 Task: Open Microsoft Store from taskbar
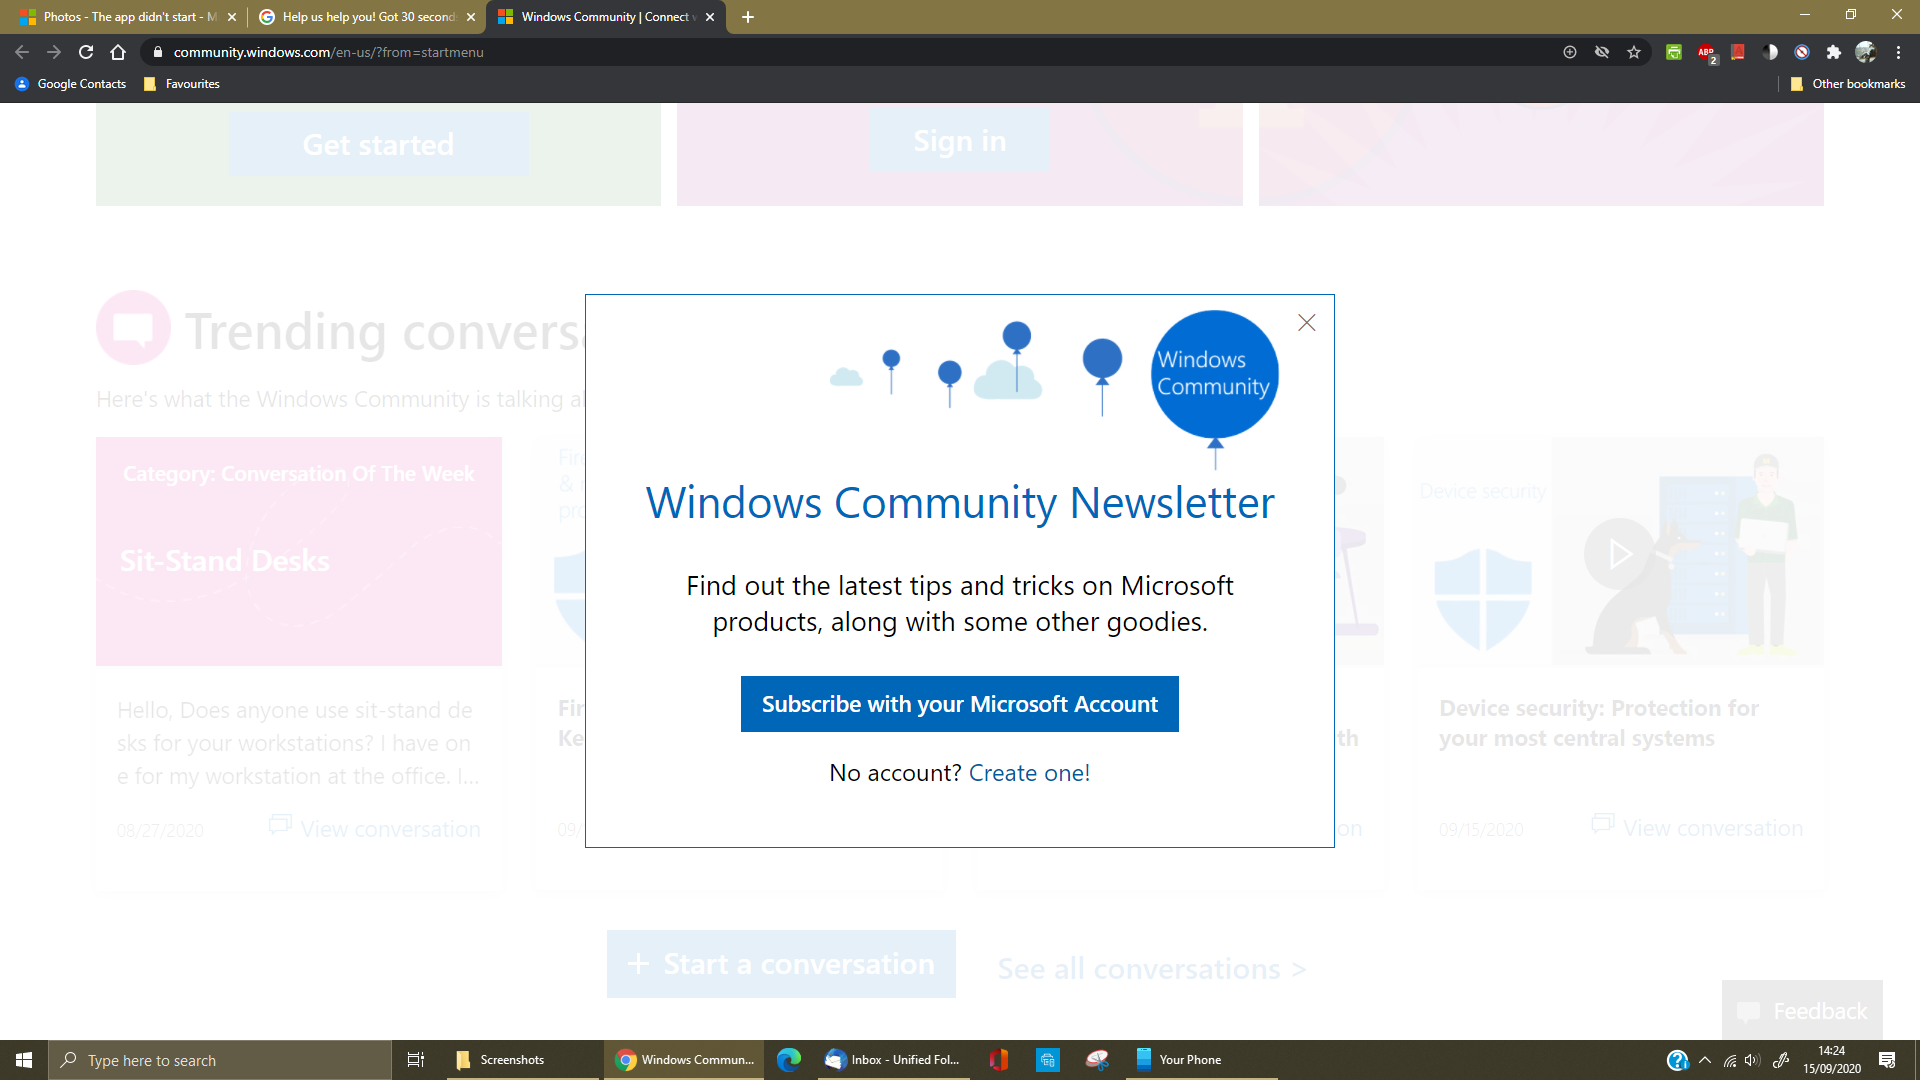pyautogui.click(x=1047, y=1060)
